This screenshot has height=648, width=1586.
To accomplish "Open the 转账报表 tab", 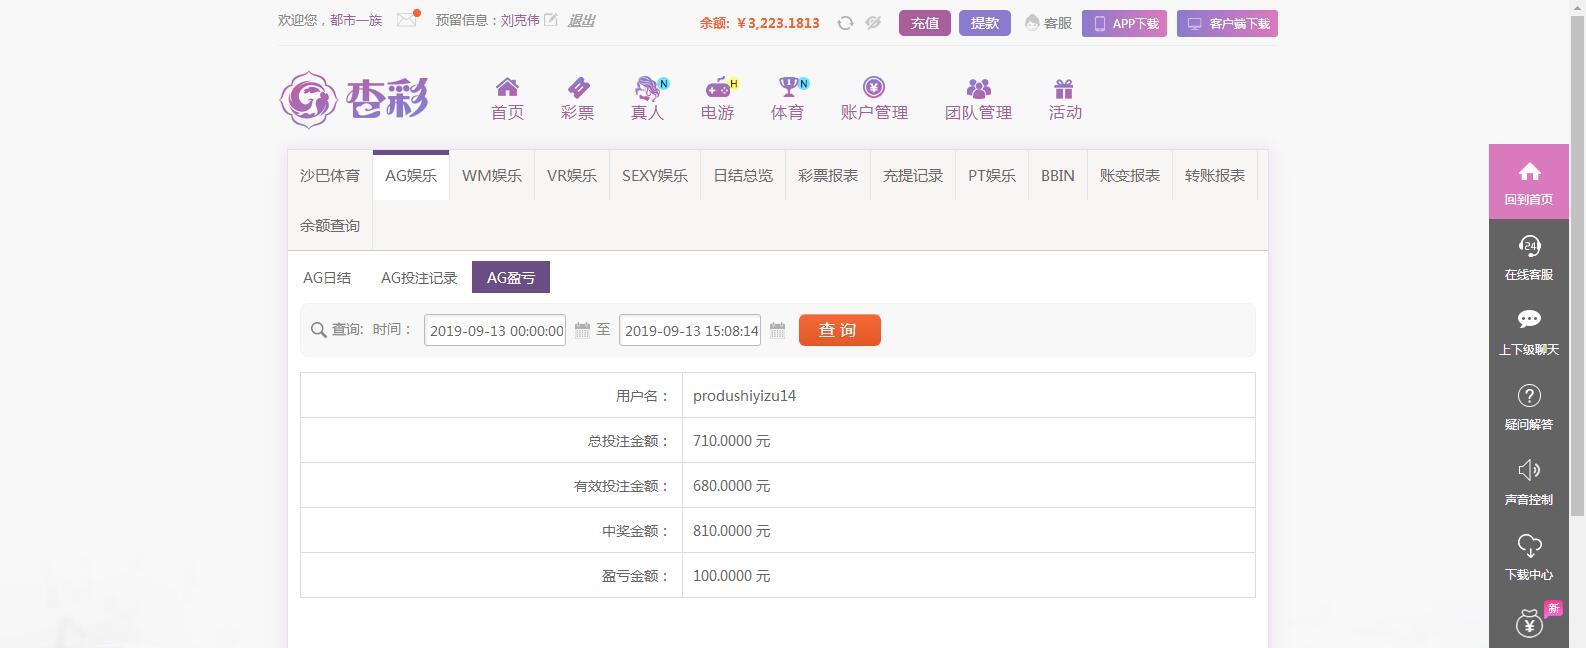I will 1215,175.
